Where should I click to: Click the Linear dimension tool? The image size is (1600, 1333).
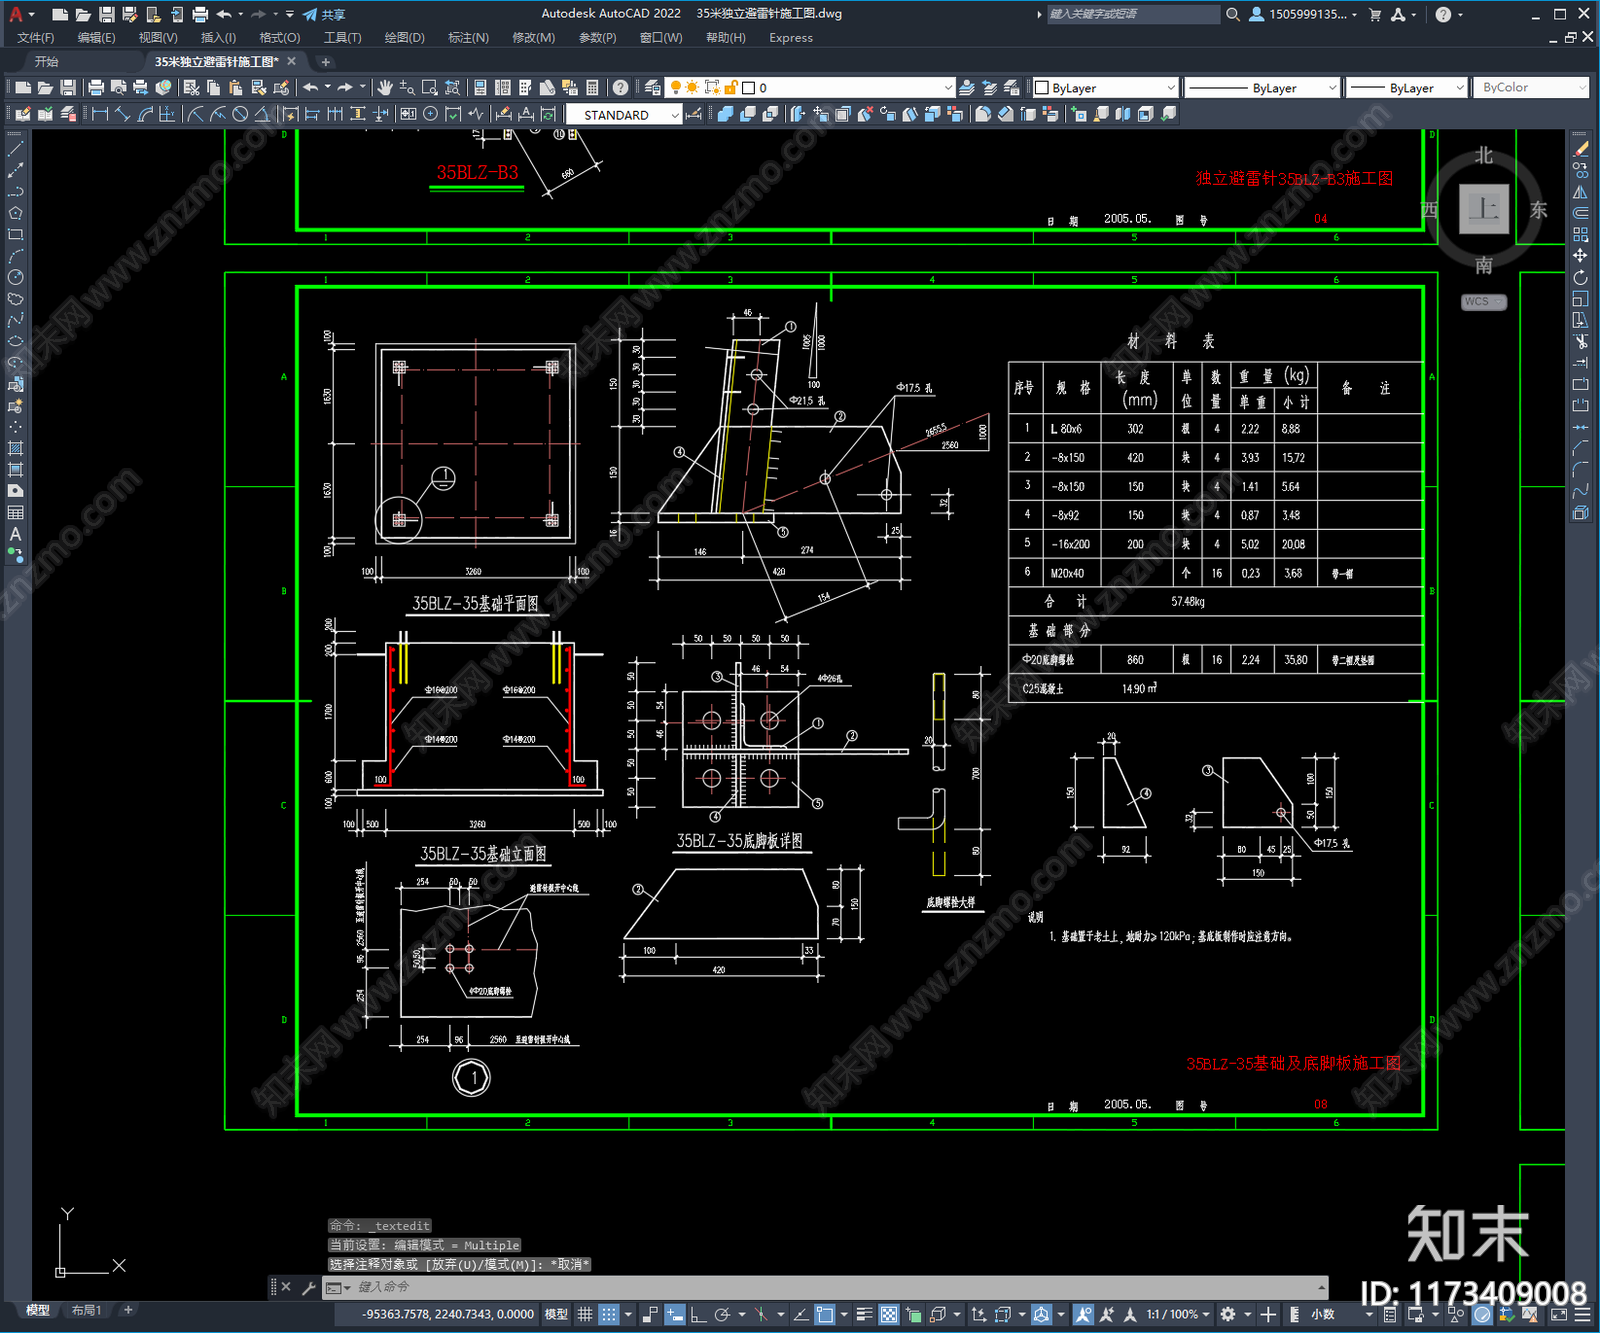point(100,114)
